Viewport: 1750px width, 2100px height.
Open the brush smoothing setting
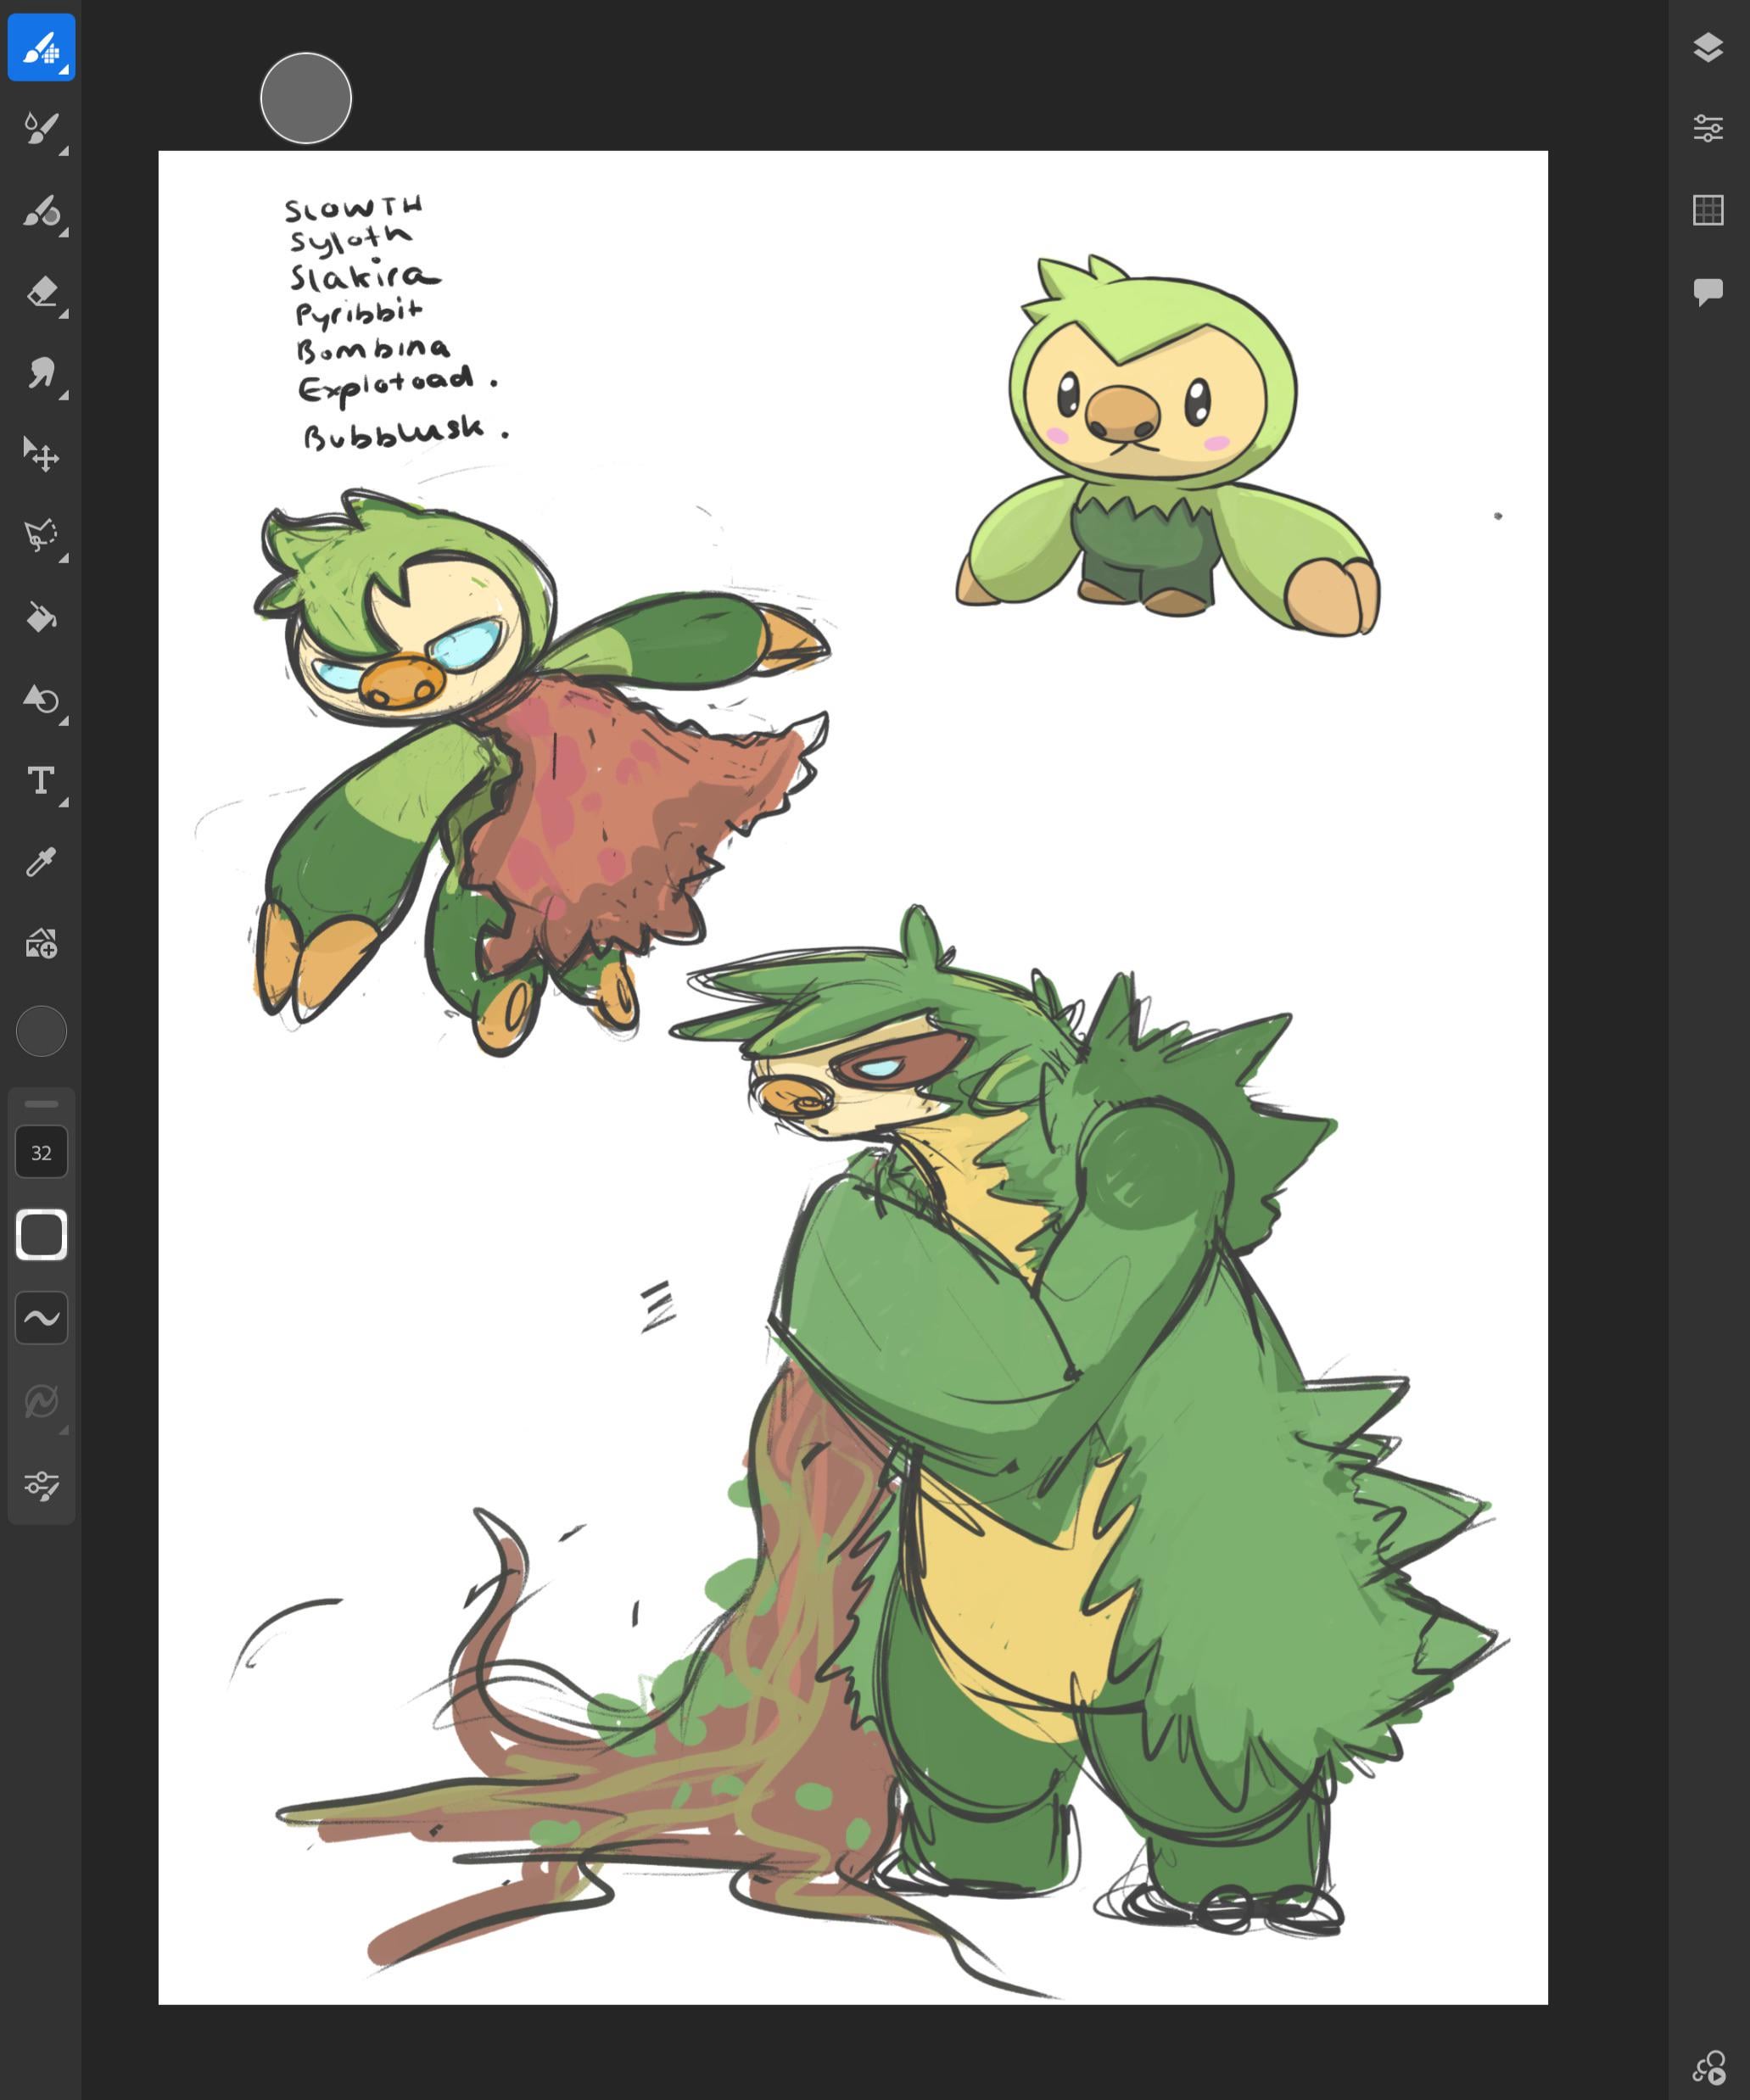click(41, 1317)
